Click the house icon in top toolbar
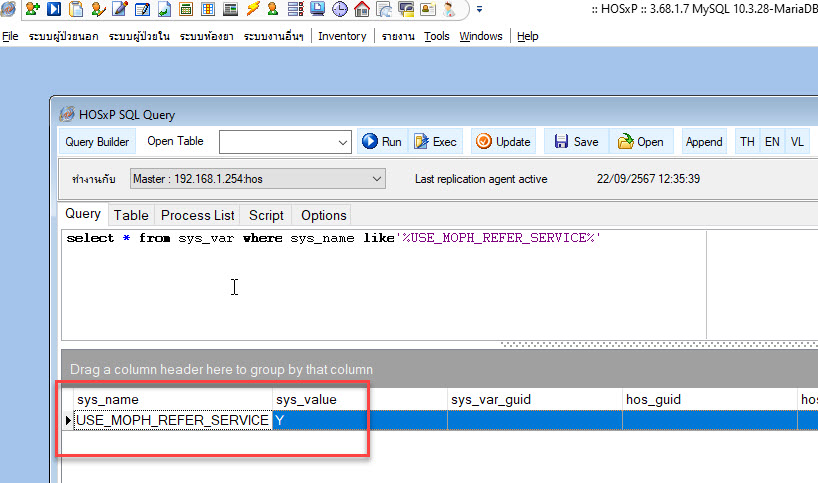The width and height of the screenshot is (818, 483). click(361, 10)
